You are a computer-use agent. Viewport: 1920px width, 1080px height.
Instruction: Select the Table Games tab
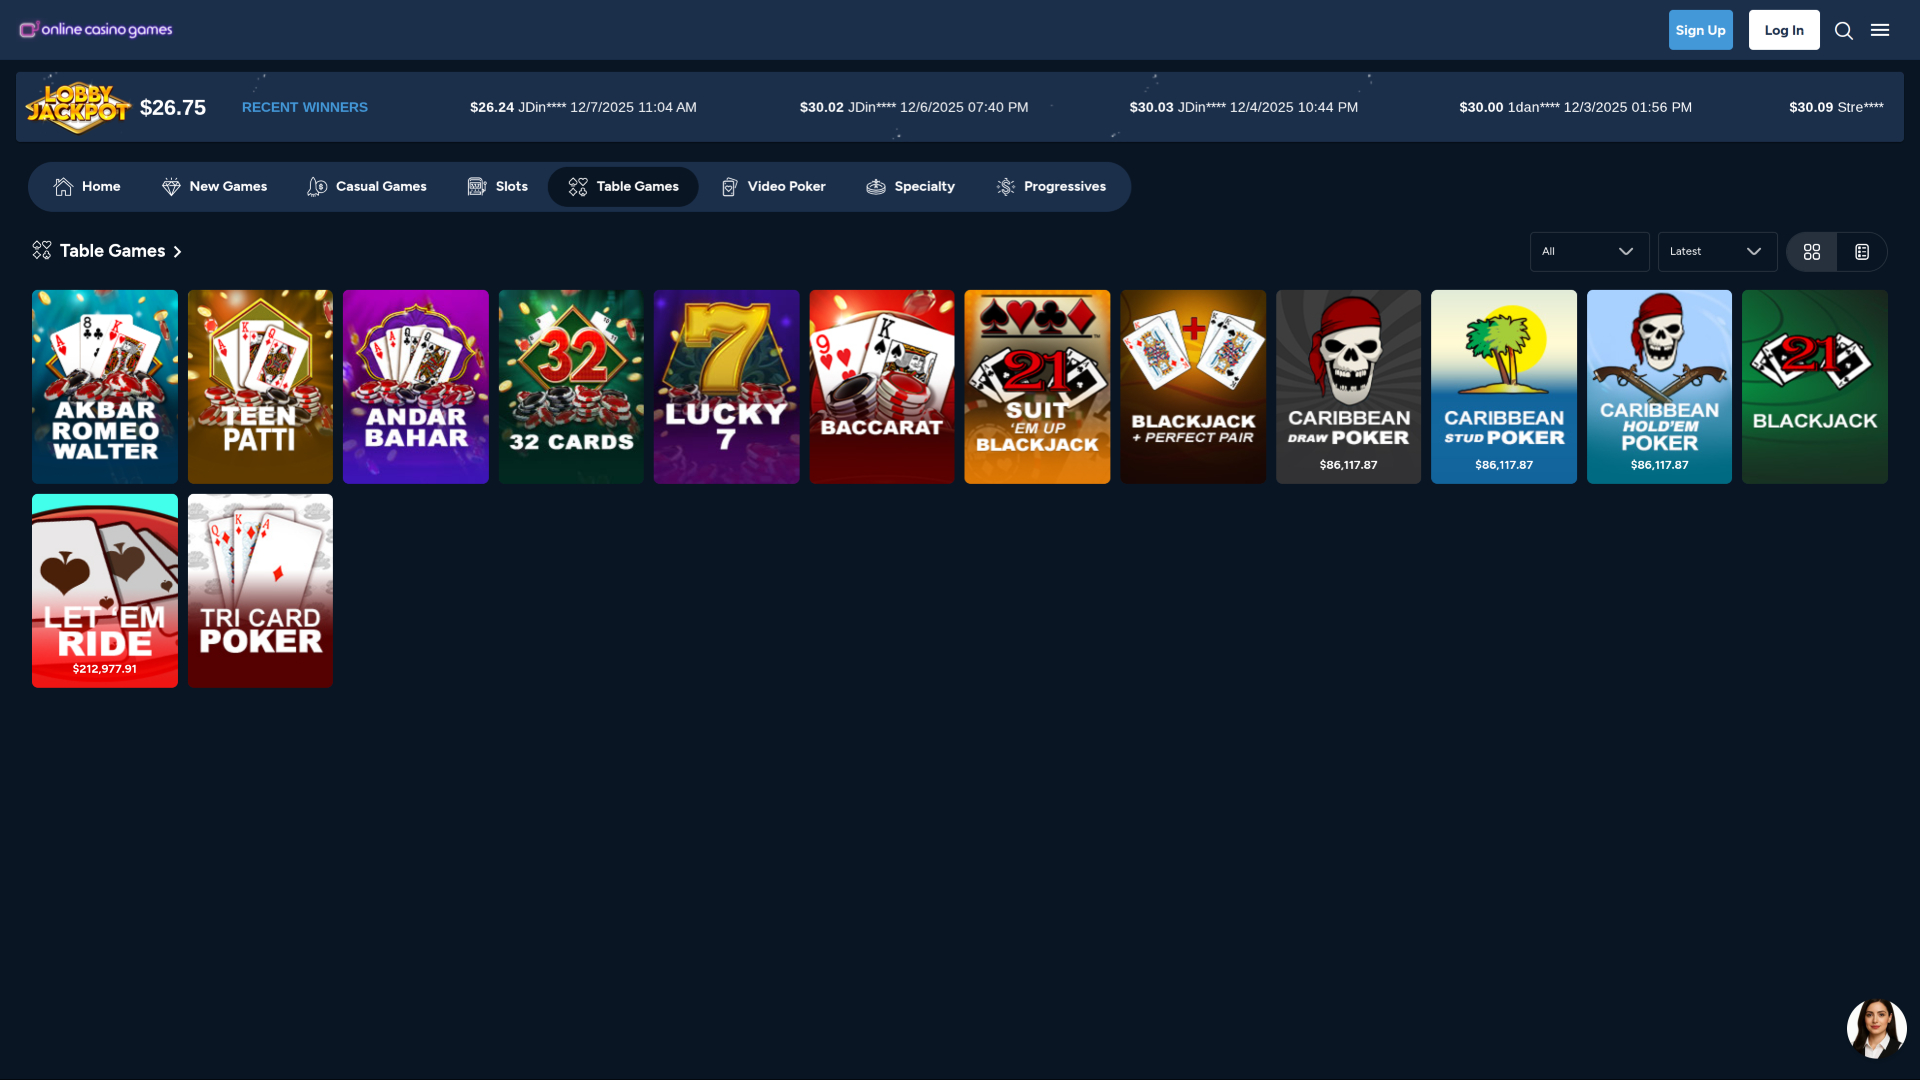tap(622, 186)
